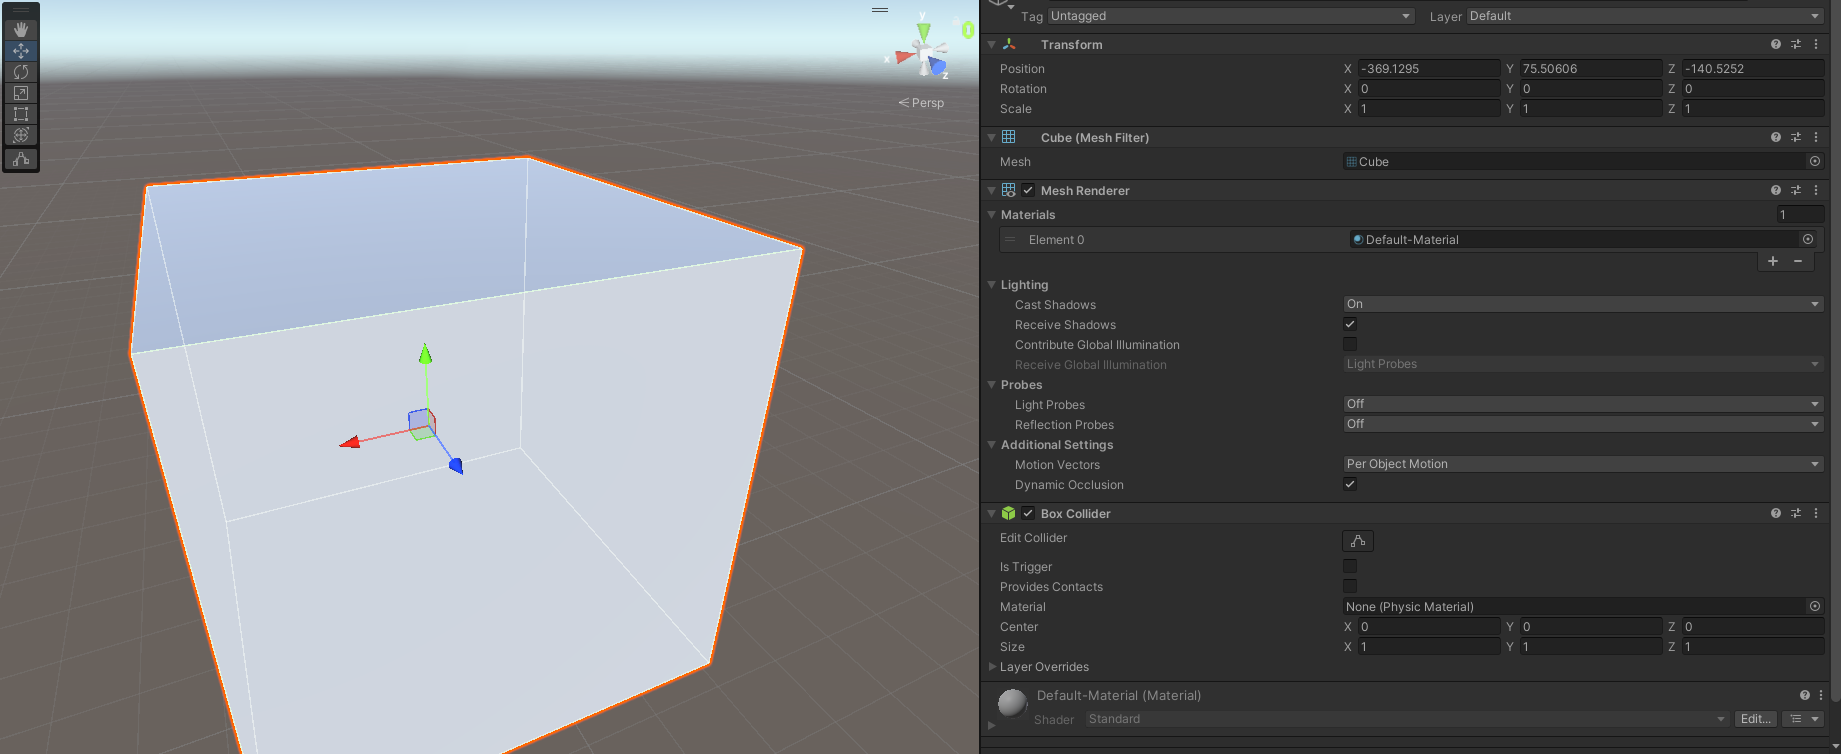Toggle the Mesh Renderer enabled checkbox
The image size is (1841, 754).
pyautogui.click(x=1028, y=190)
